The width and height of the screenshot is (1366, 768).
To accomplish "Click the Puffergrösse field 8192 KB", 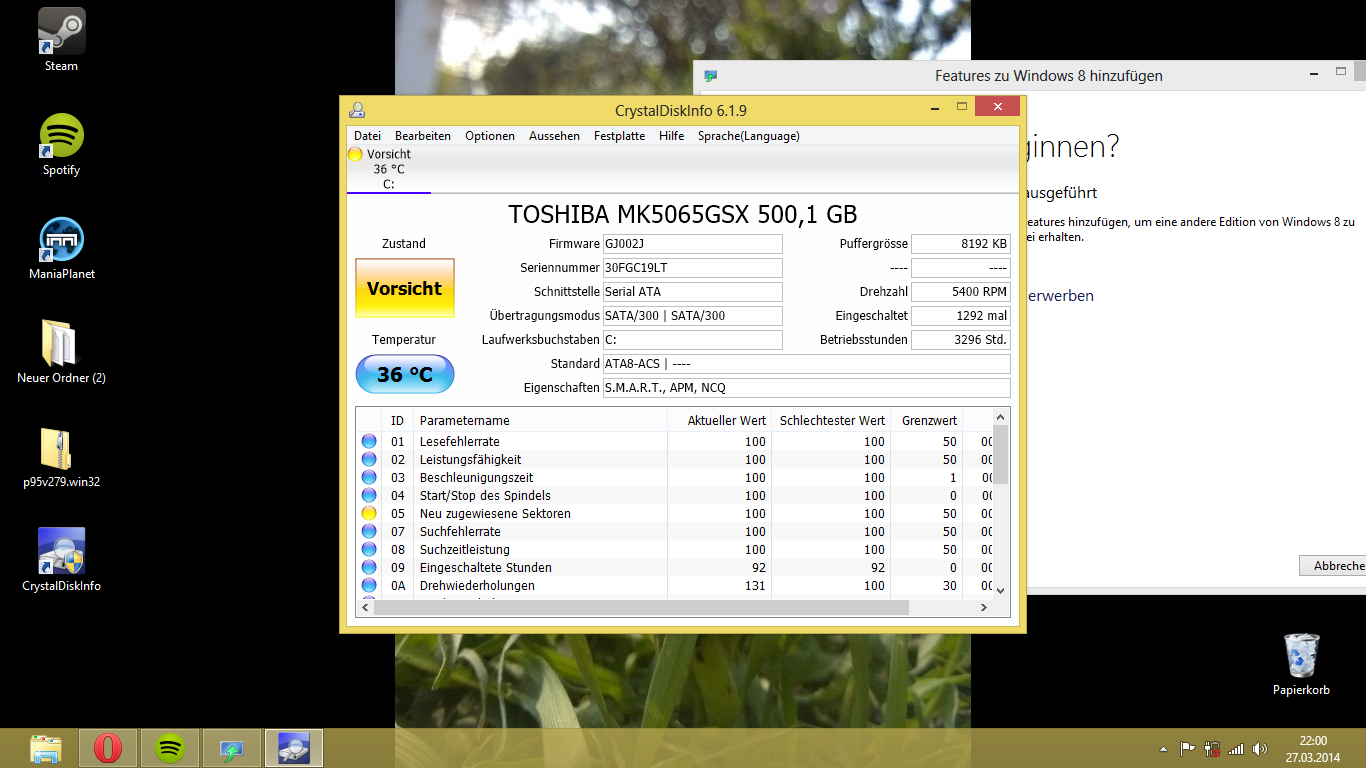I will [961, 244].
